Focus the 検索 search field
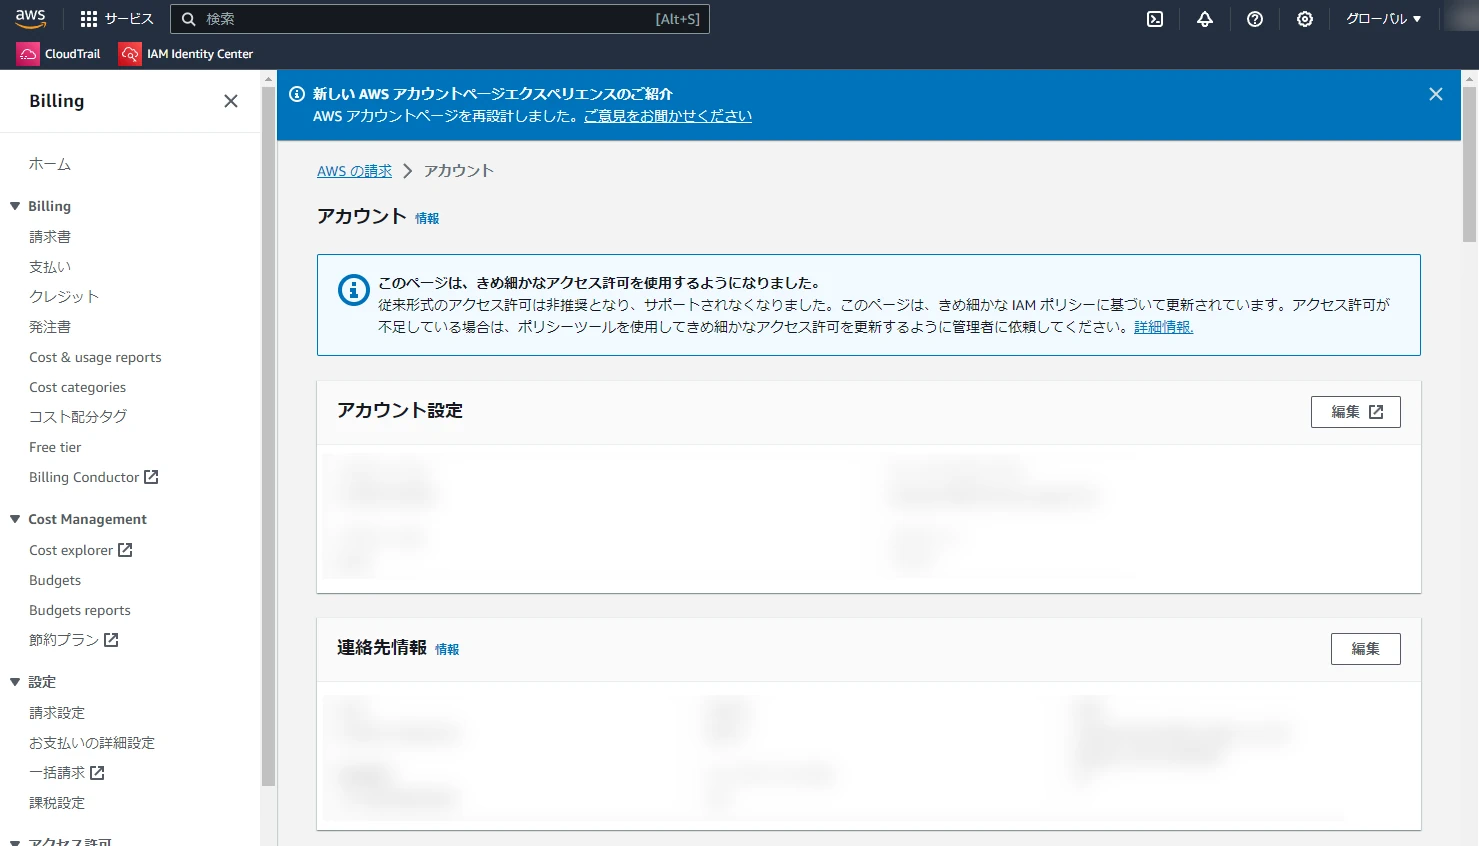The width and height of the screenshot is (1479, 846). coord(440,19)
